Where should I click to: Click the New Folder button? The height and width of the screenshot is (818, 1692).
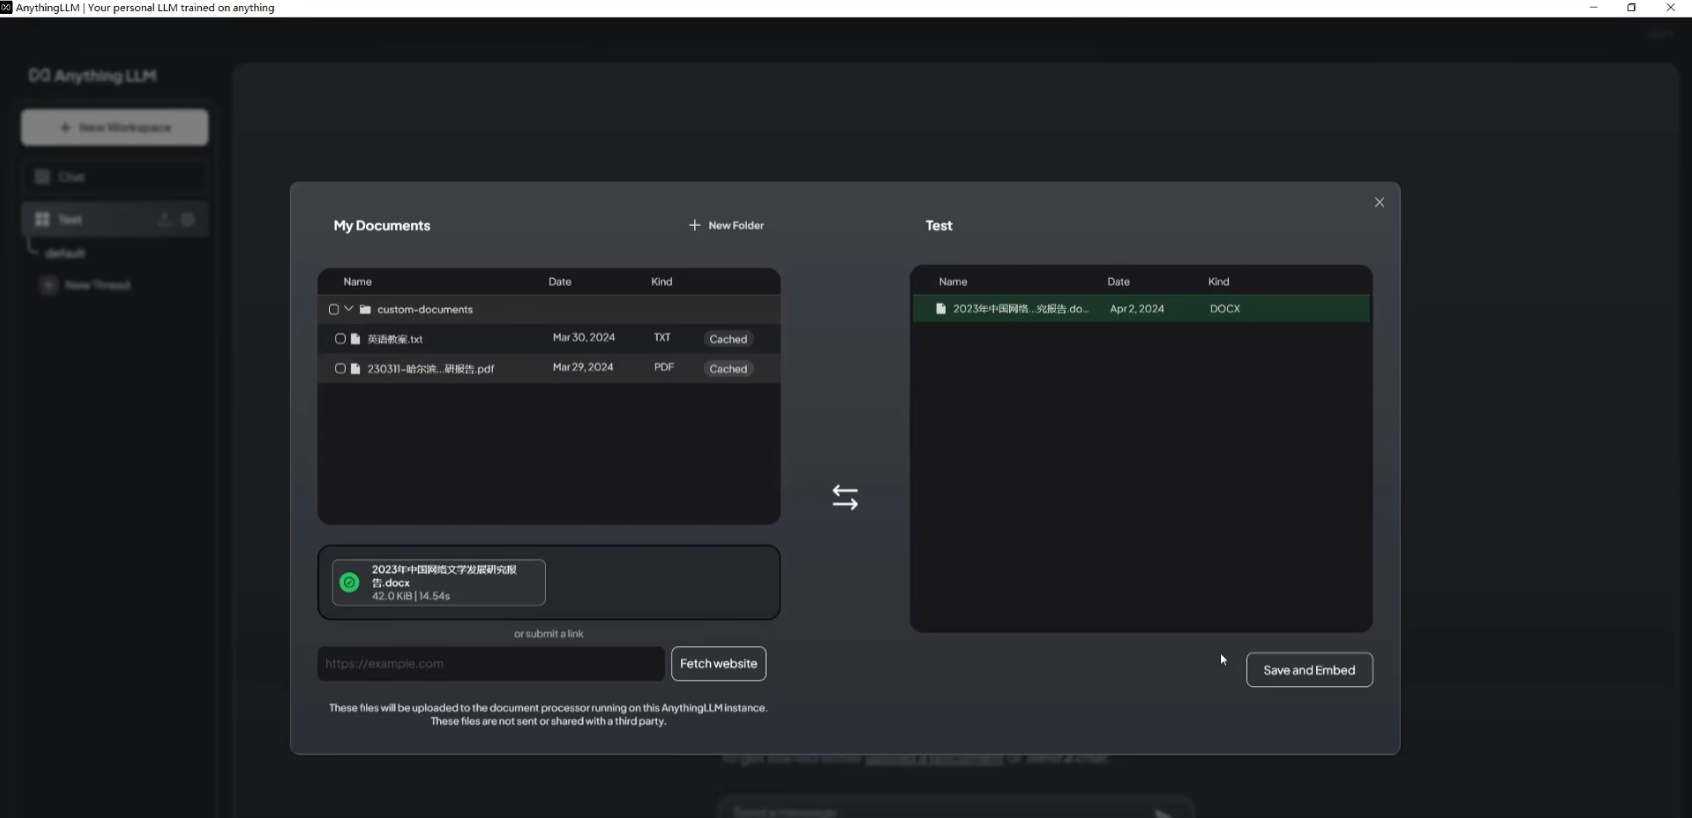click(x=726, y=225)
